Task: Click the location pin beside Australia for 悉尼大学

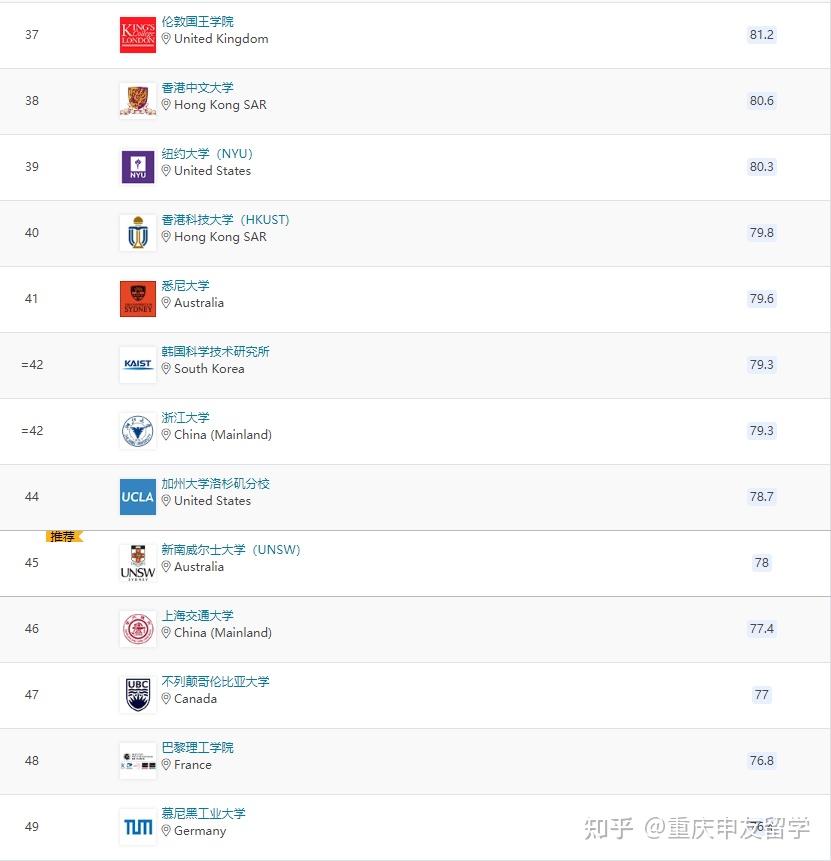Action: (166, 303)
